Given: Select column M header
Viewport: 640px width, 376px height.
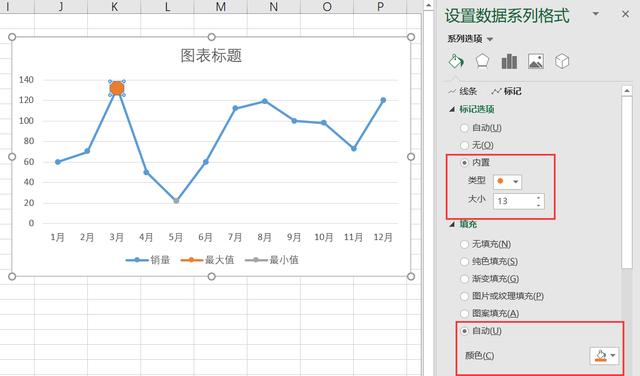Looking at the screenshot, I should coord(221,6).
